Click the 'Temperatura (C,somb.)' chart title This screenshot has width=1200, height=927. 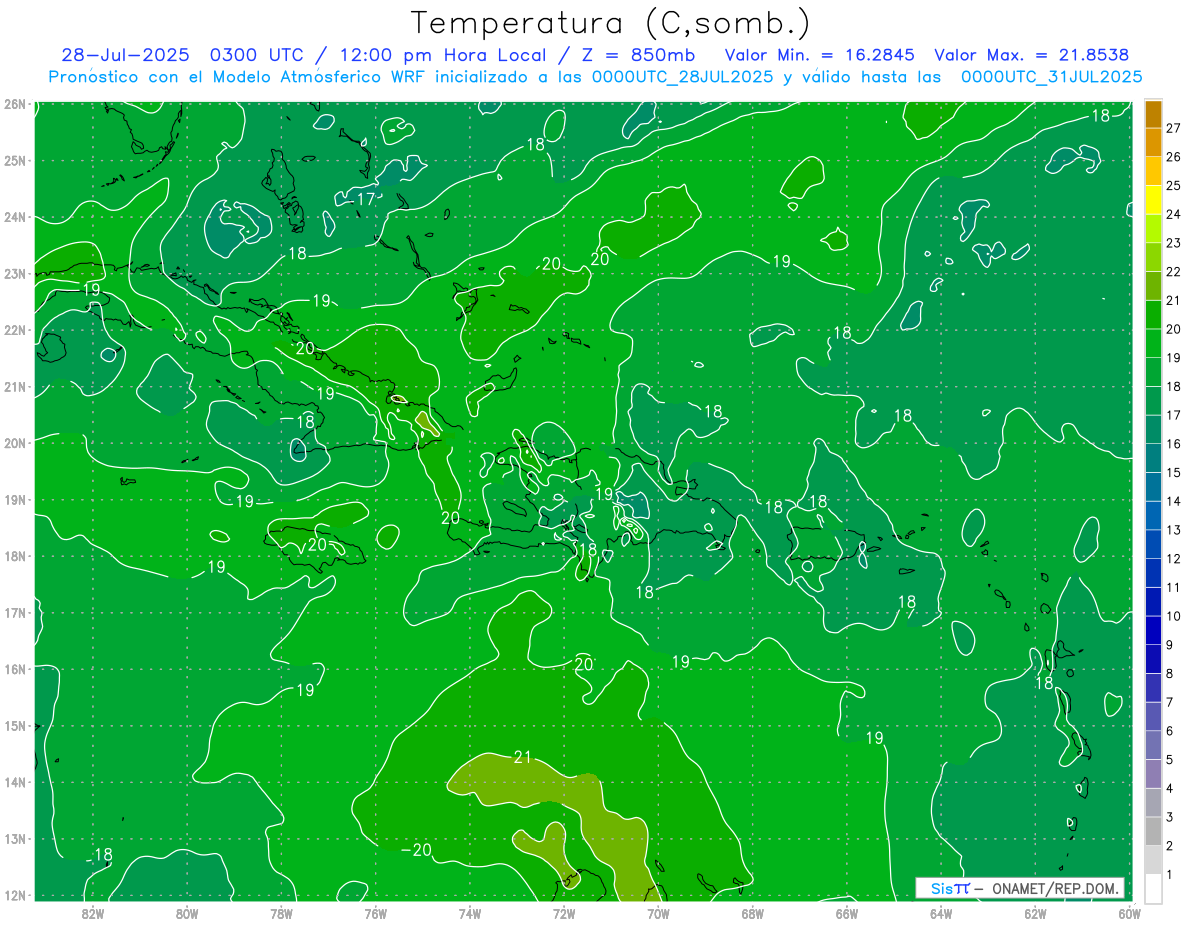(610, 23)
